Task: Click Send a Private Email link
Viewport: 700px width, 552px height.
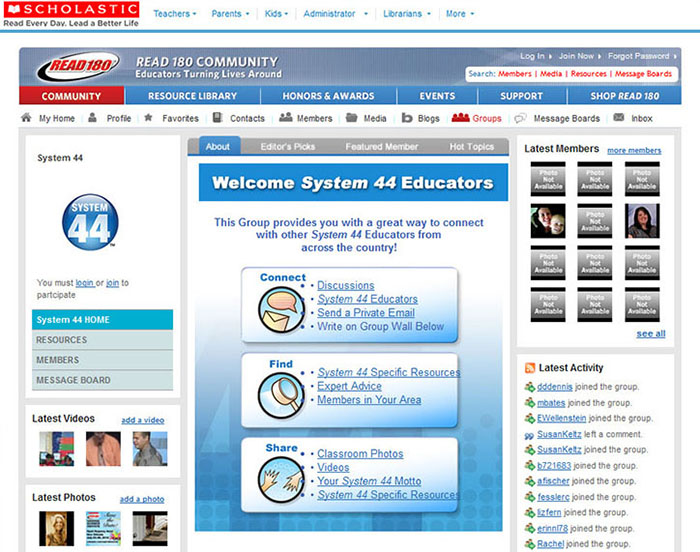Action: tap(366, 313)
